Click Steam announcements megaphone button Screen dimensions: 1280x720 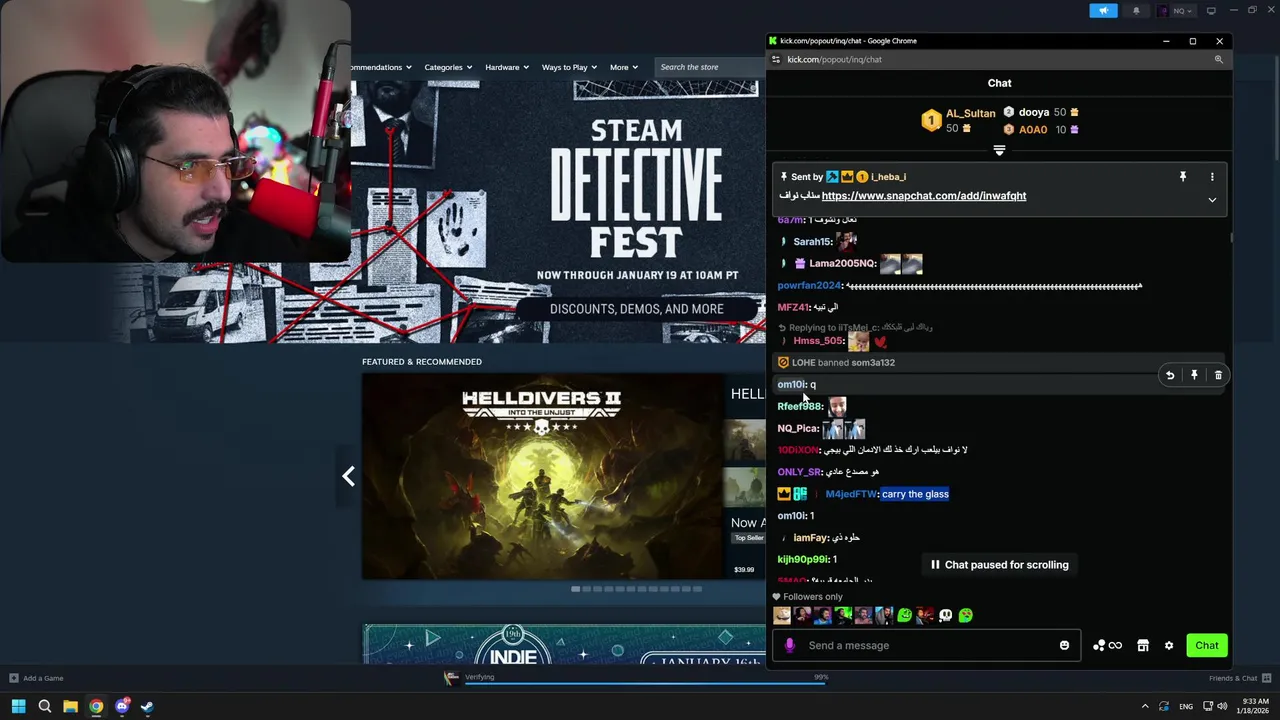(x=1104, y=11)
